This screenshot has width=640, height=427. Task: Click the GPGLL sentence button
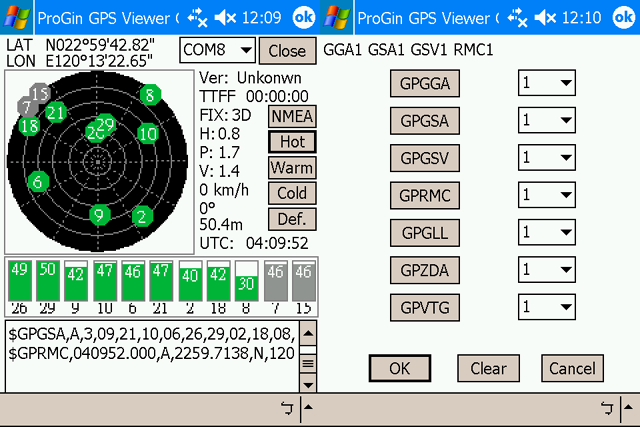coord(425,233)
